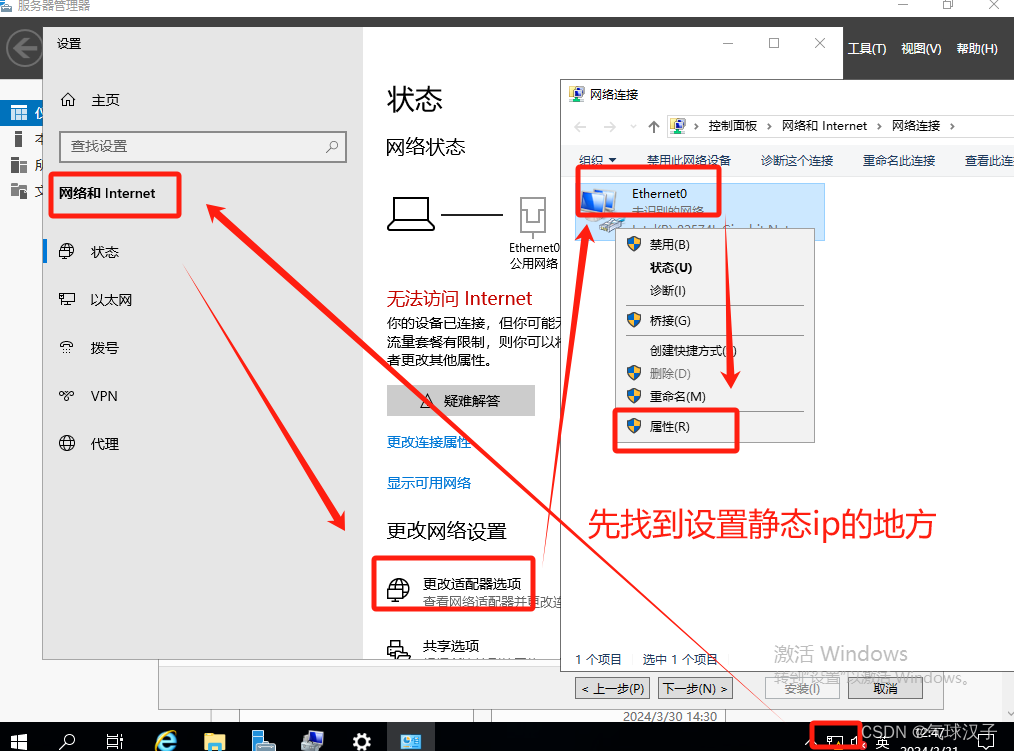Open the Organize dropdown in Network Connections
The height and width of the screenshot is (751, 1014).
coord(598,160)
